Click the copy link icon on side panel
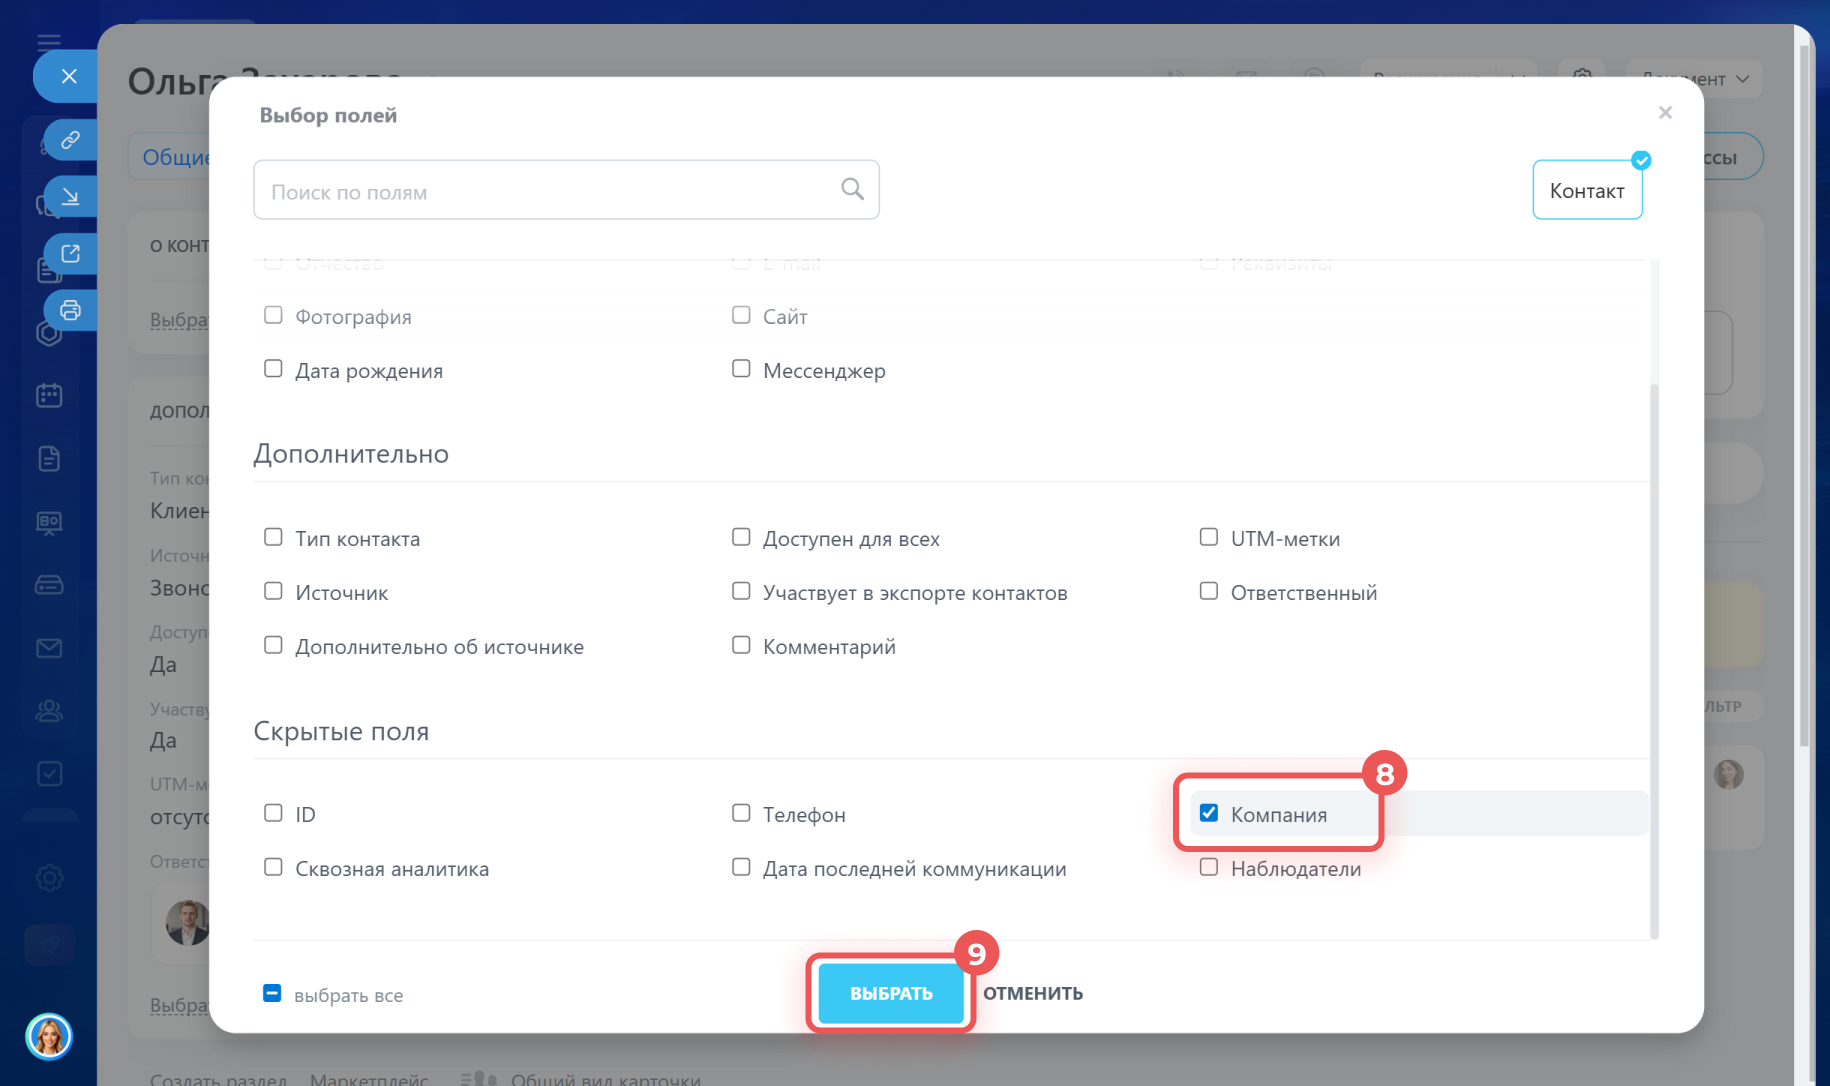Image resolution: width=1830 pixels, height=1086 pixels. (70, 140)
